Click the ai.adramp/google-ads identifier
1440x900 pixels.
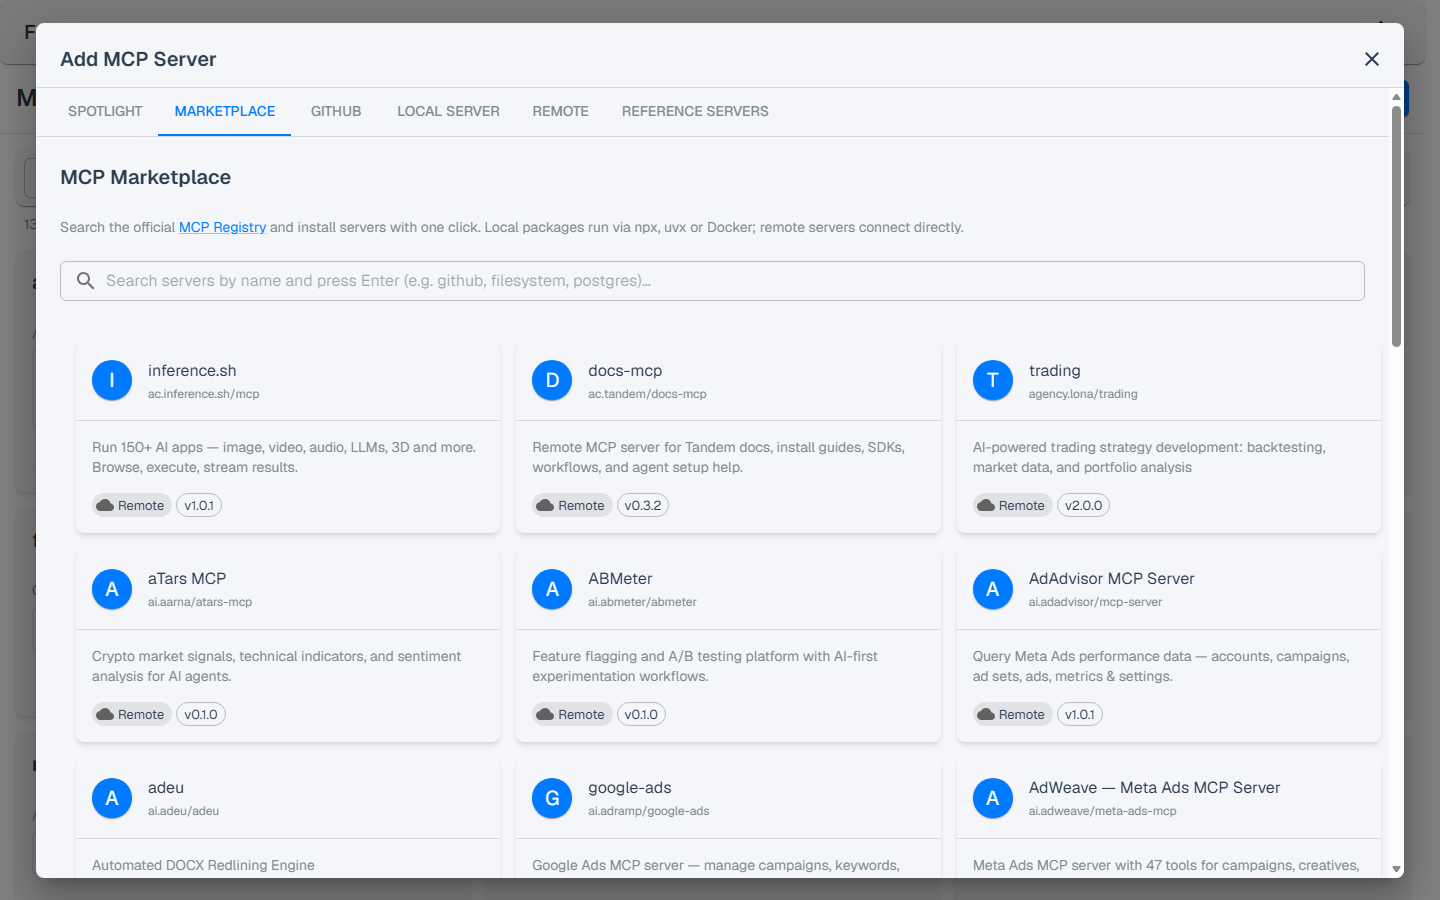coord(649,811)
